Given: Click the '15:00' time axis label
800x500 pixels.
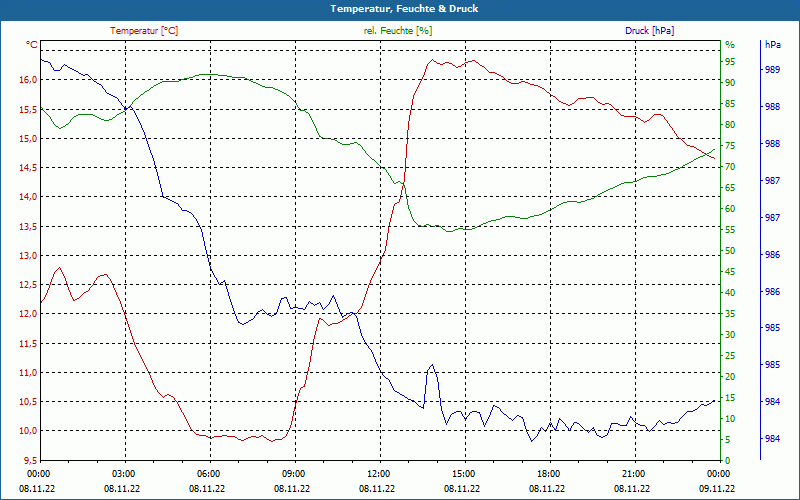Looking at the screenshot, I should pyautogui.click(x=465, y=473).
